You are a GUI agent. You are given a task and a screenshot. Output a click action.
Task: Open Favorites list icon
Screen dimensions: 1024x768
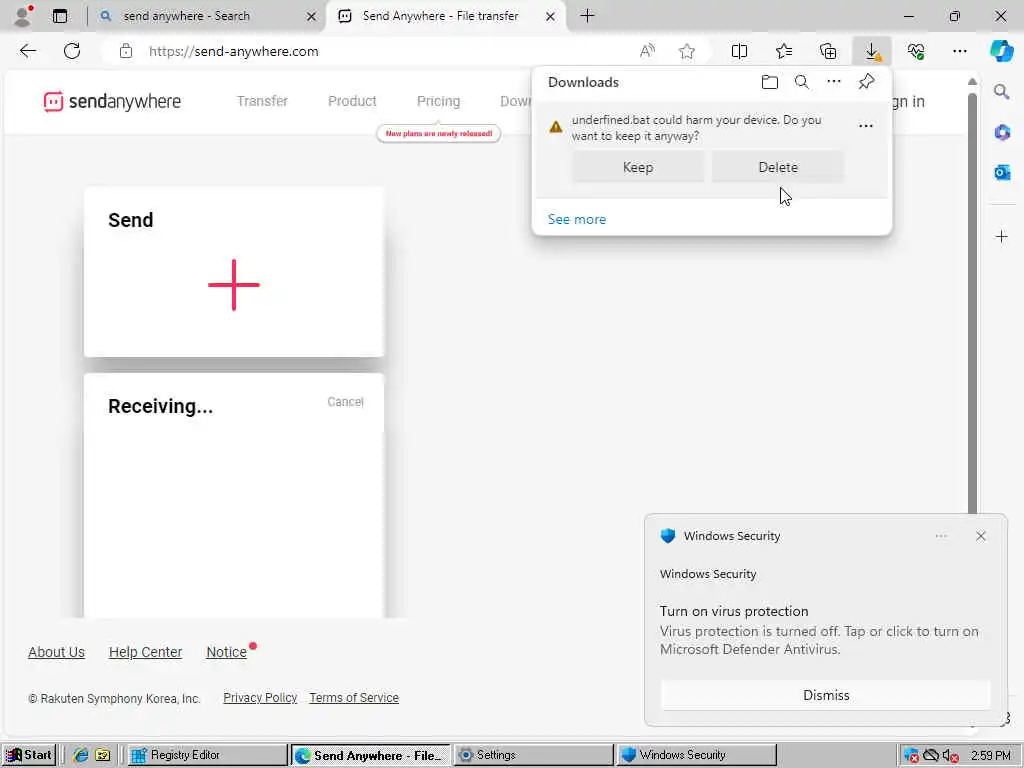coord(784,51)
